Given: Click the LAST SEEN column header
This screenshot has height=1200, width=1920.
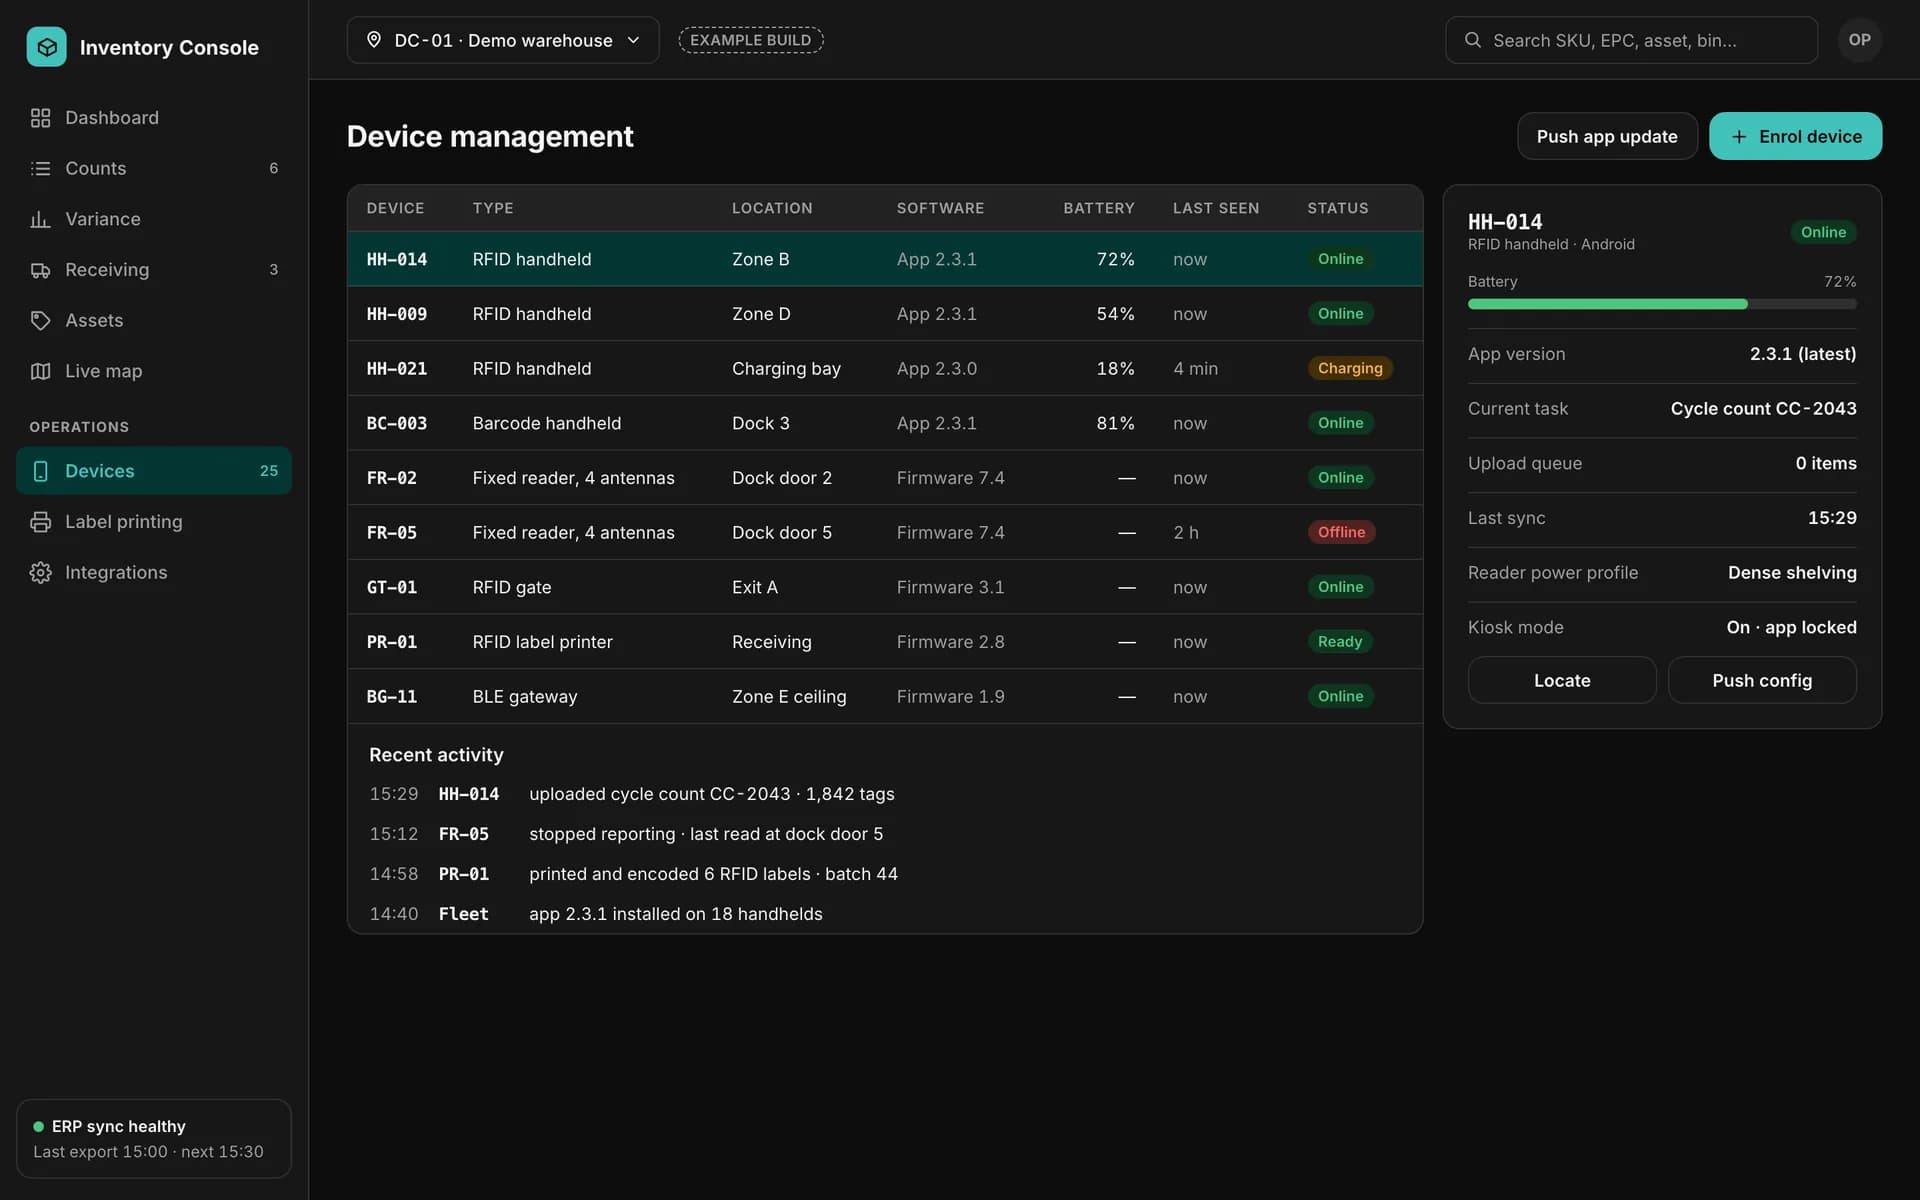Looking at the screenshot, I should (x=1216, y=208).
